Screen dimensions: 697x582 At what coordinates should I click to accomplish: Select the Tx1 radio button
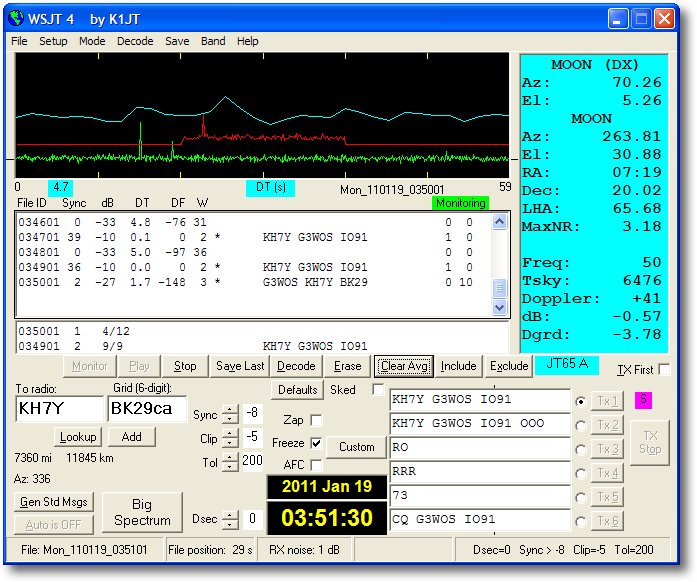coord(580,401)
